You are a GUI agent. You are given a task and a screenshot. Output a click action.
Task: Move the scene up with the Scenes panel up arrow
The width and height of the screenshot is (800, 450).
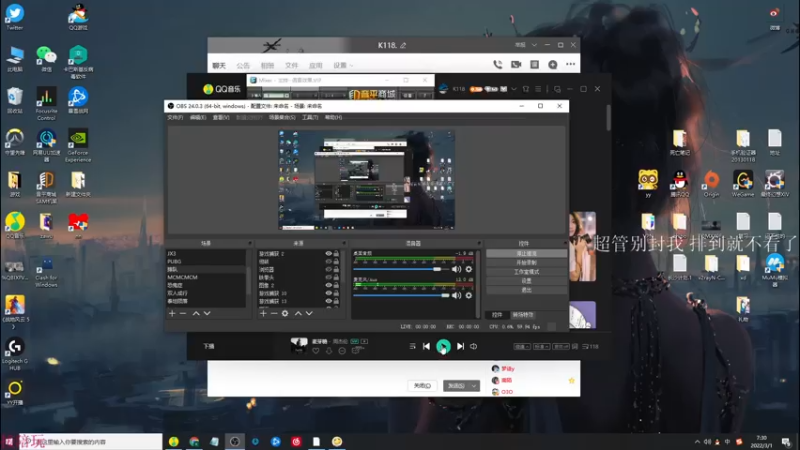click(196, 313)
